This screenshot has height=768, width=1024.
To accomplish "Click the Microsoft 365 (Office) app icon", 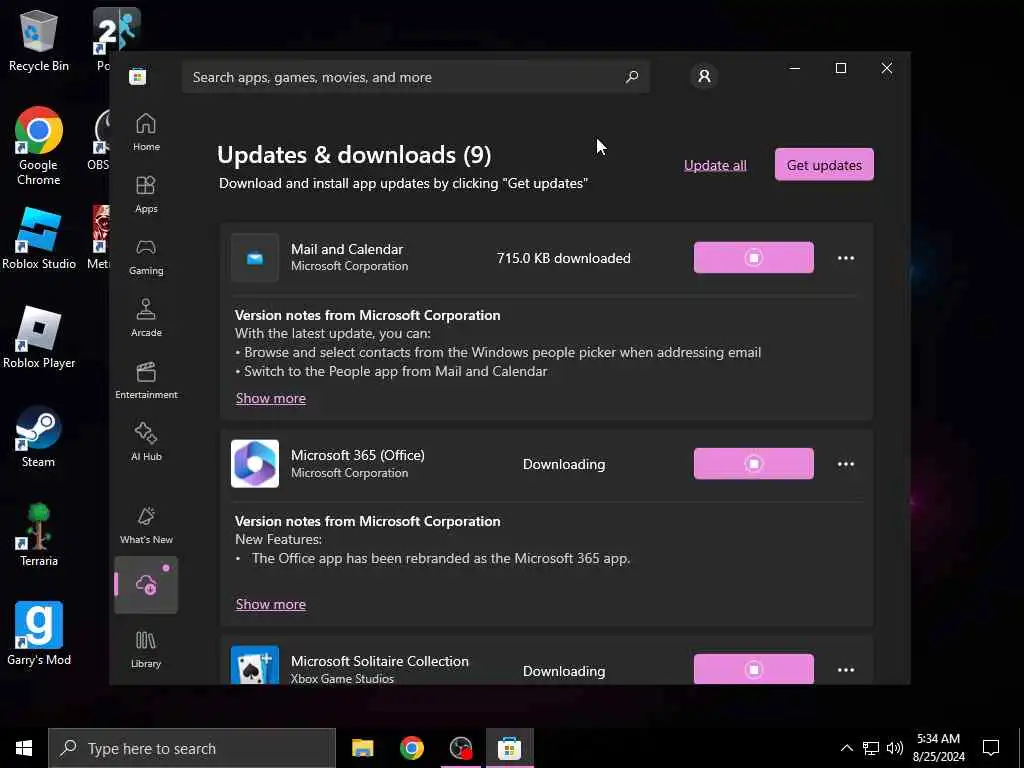I will [255, 464].
